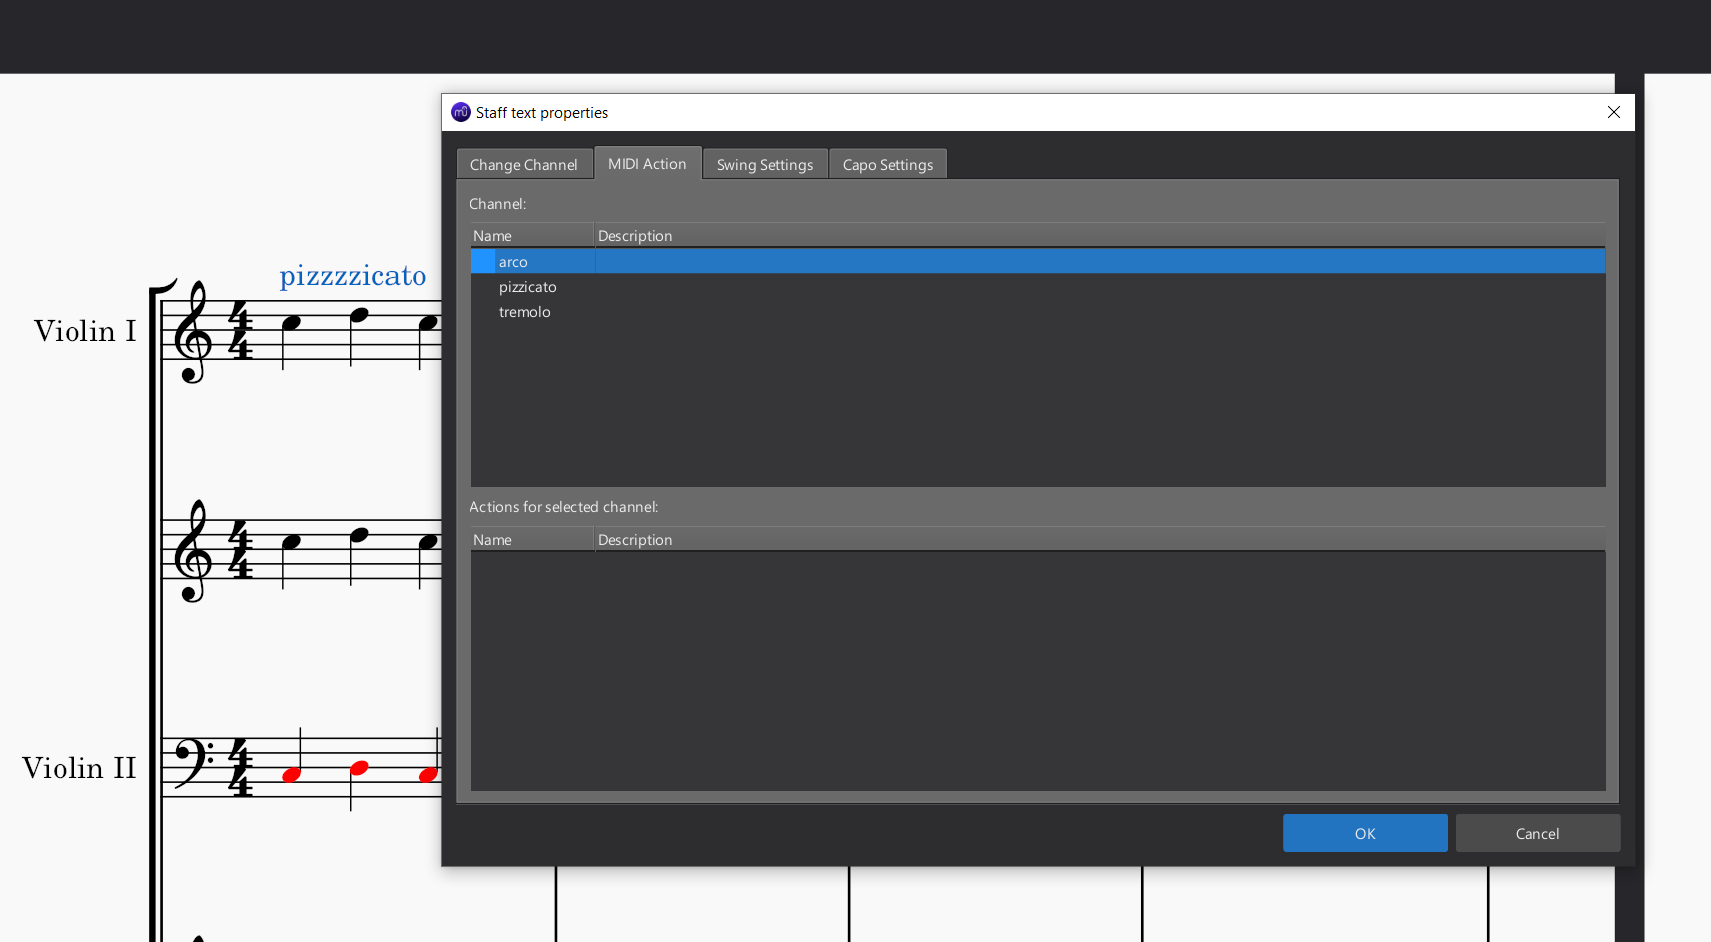Screen dimensions: 1711x942
Task: Click the 'Violin I' instrument label
Action: point(85,331)
